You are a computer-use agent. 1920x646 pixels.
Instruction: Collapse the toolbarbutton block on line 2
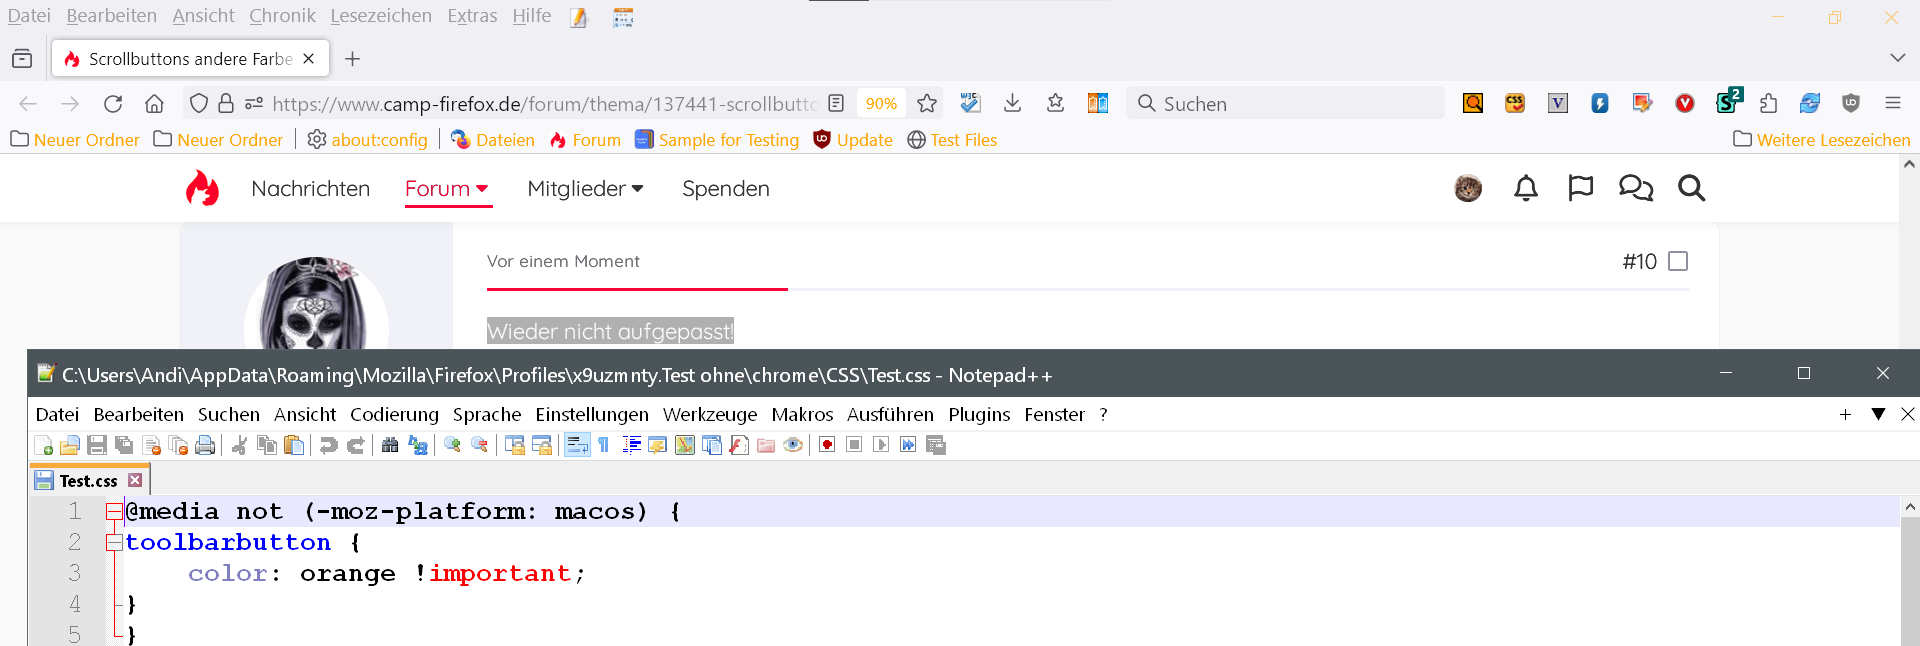114,543
